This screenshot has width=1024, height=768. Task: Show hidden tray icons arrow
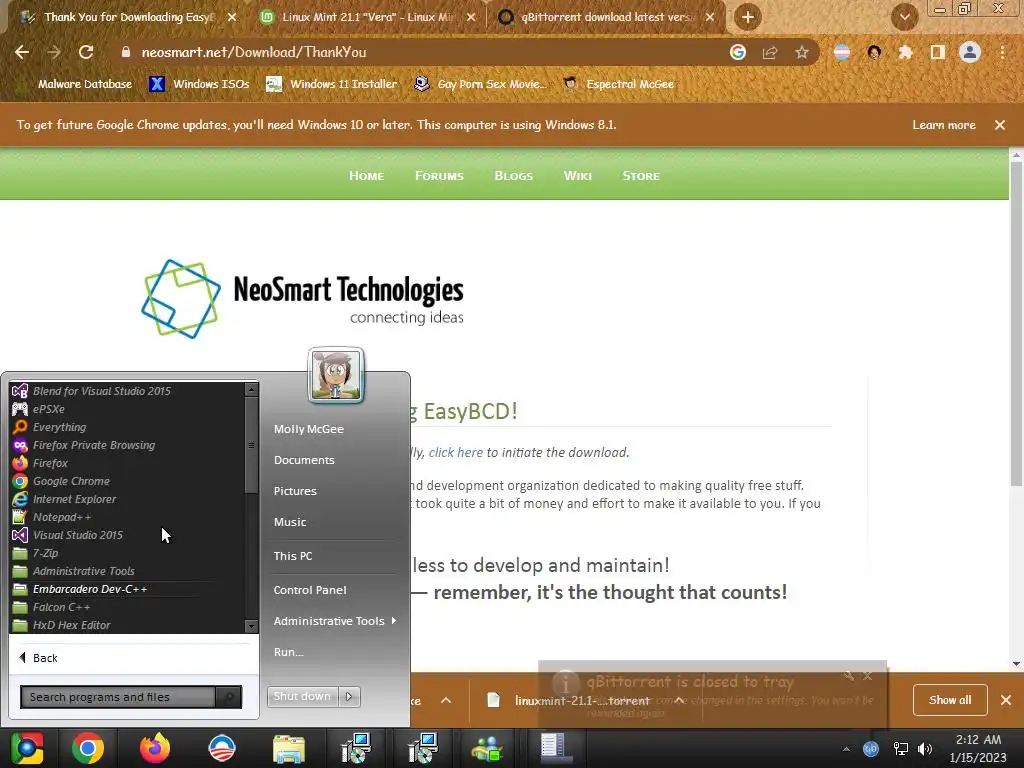pyautogui.click(x=846, y=749)
